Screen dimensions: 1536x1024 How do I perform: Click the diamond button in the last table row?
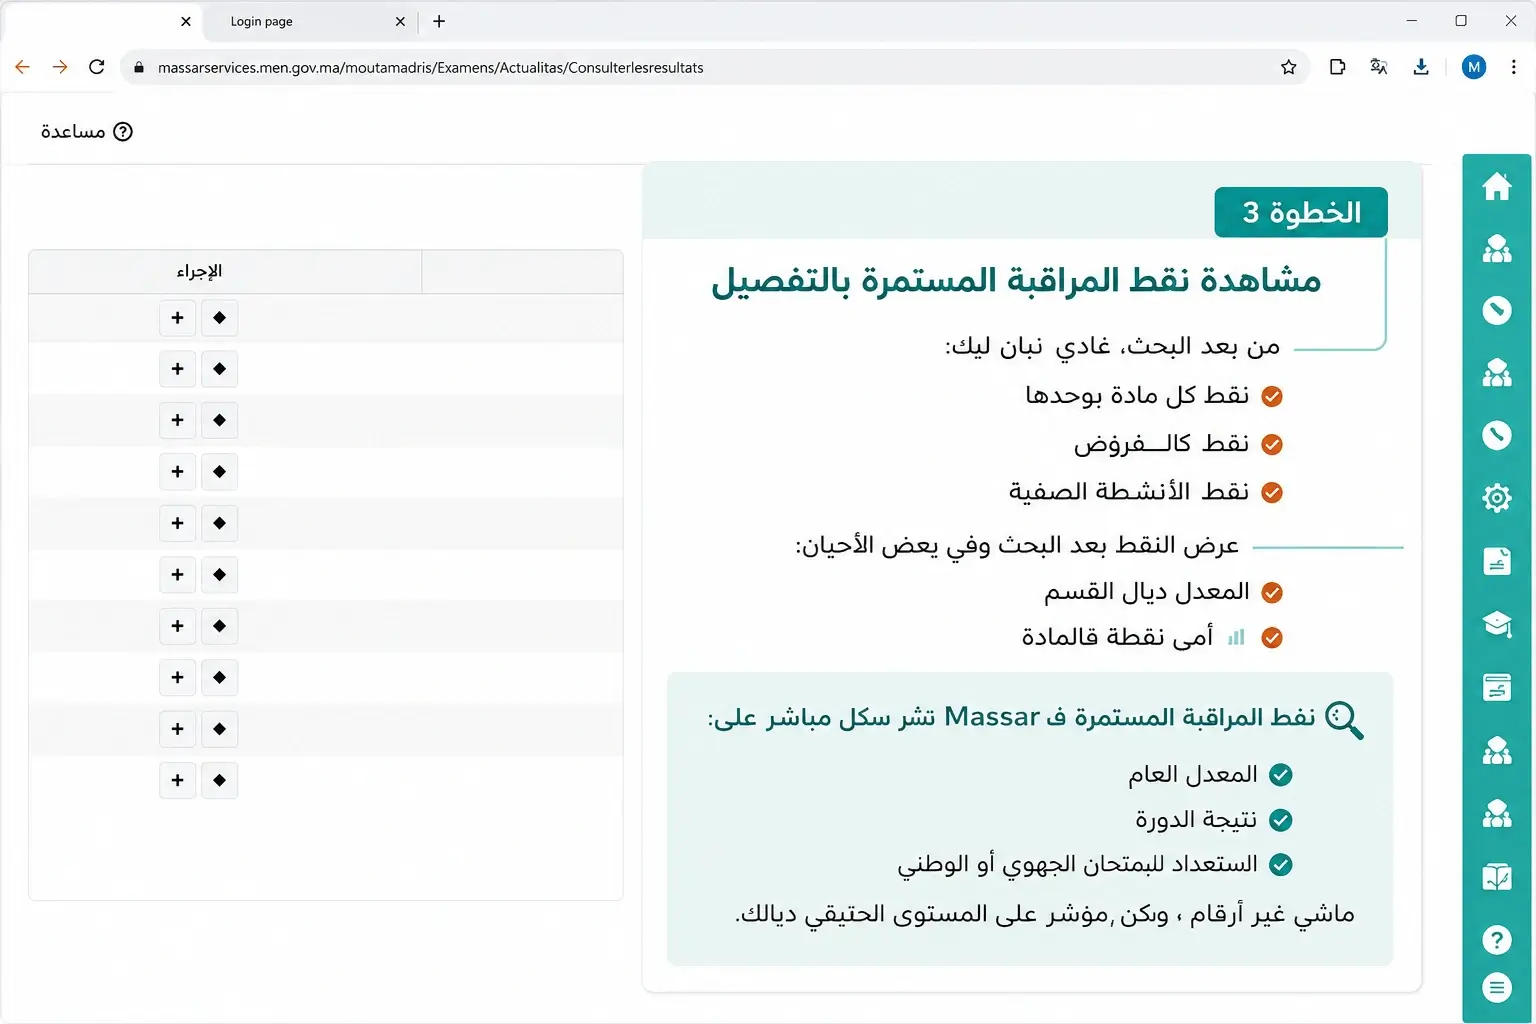pyautogui.click(x=219, y=780)
